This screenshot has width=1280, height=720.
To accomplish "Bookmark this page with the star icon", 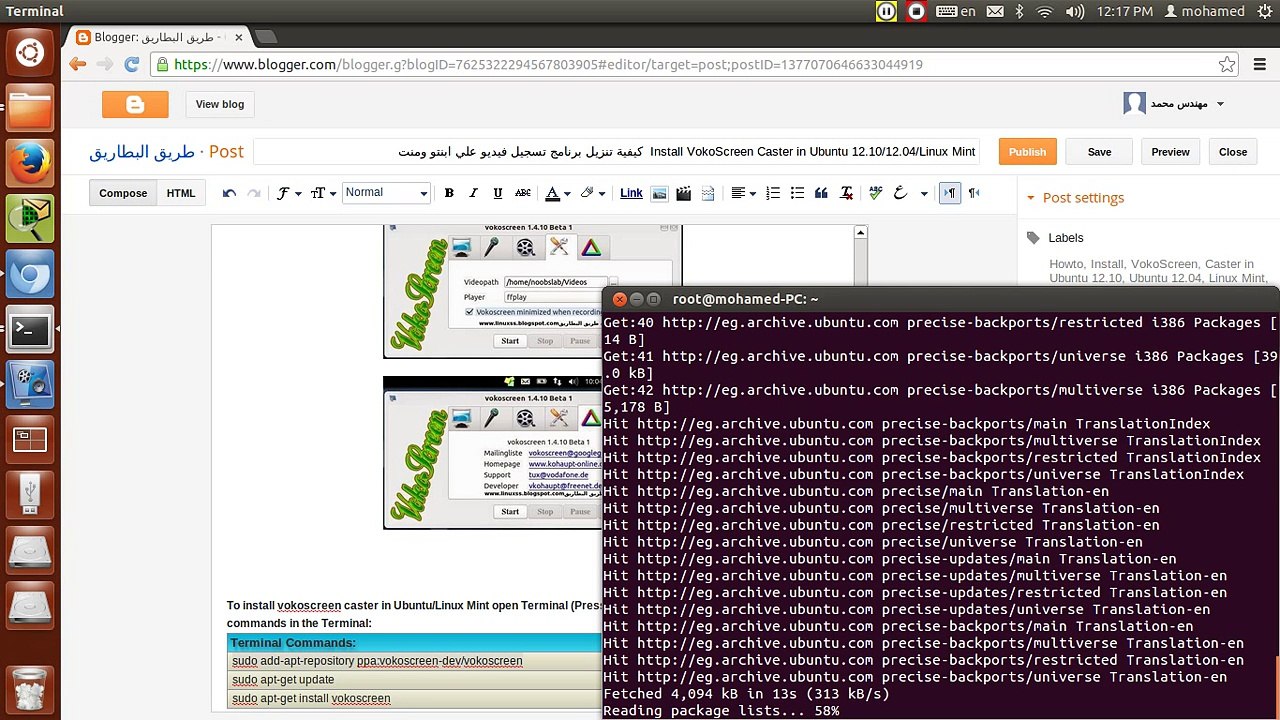I will coord(1227,64).
